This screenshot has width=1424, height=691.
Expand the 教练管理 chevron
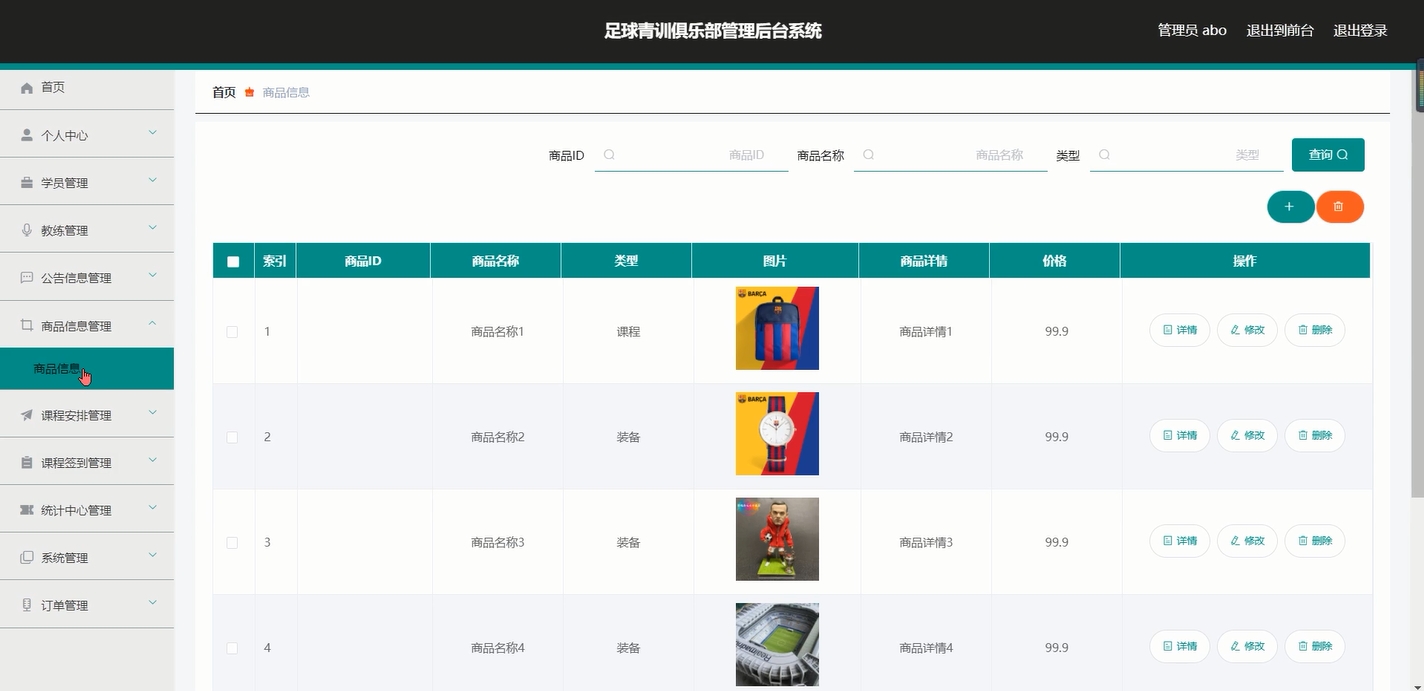[152, 228]
